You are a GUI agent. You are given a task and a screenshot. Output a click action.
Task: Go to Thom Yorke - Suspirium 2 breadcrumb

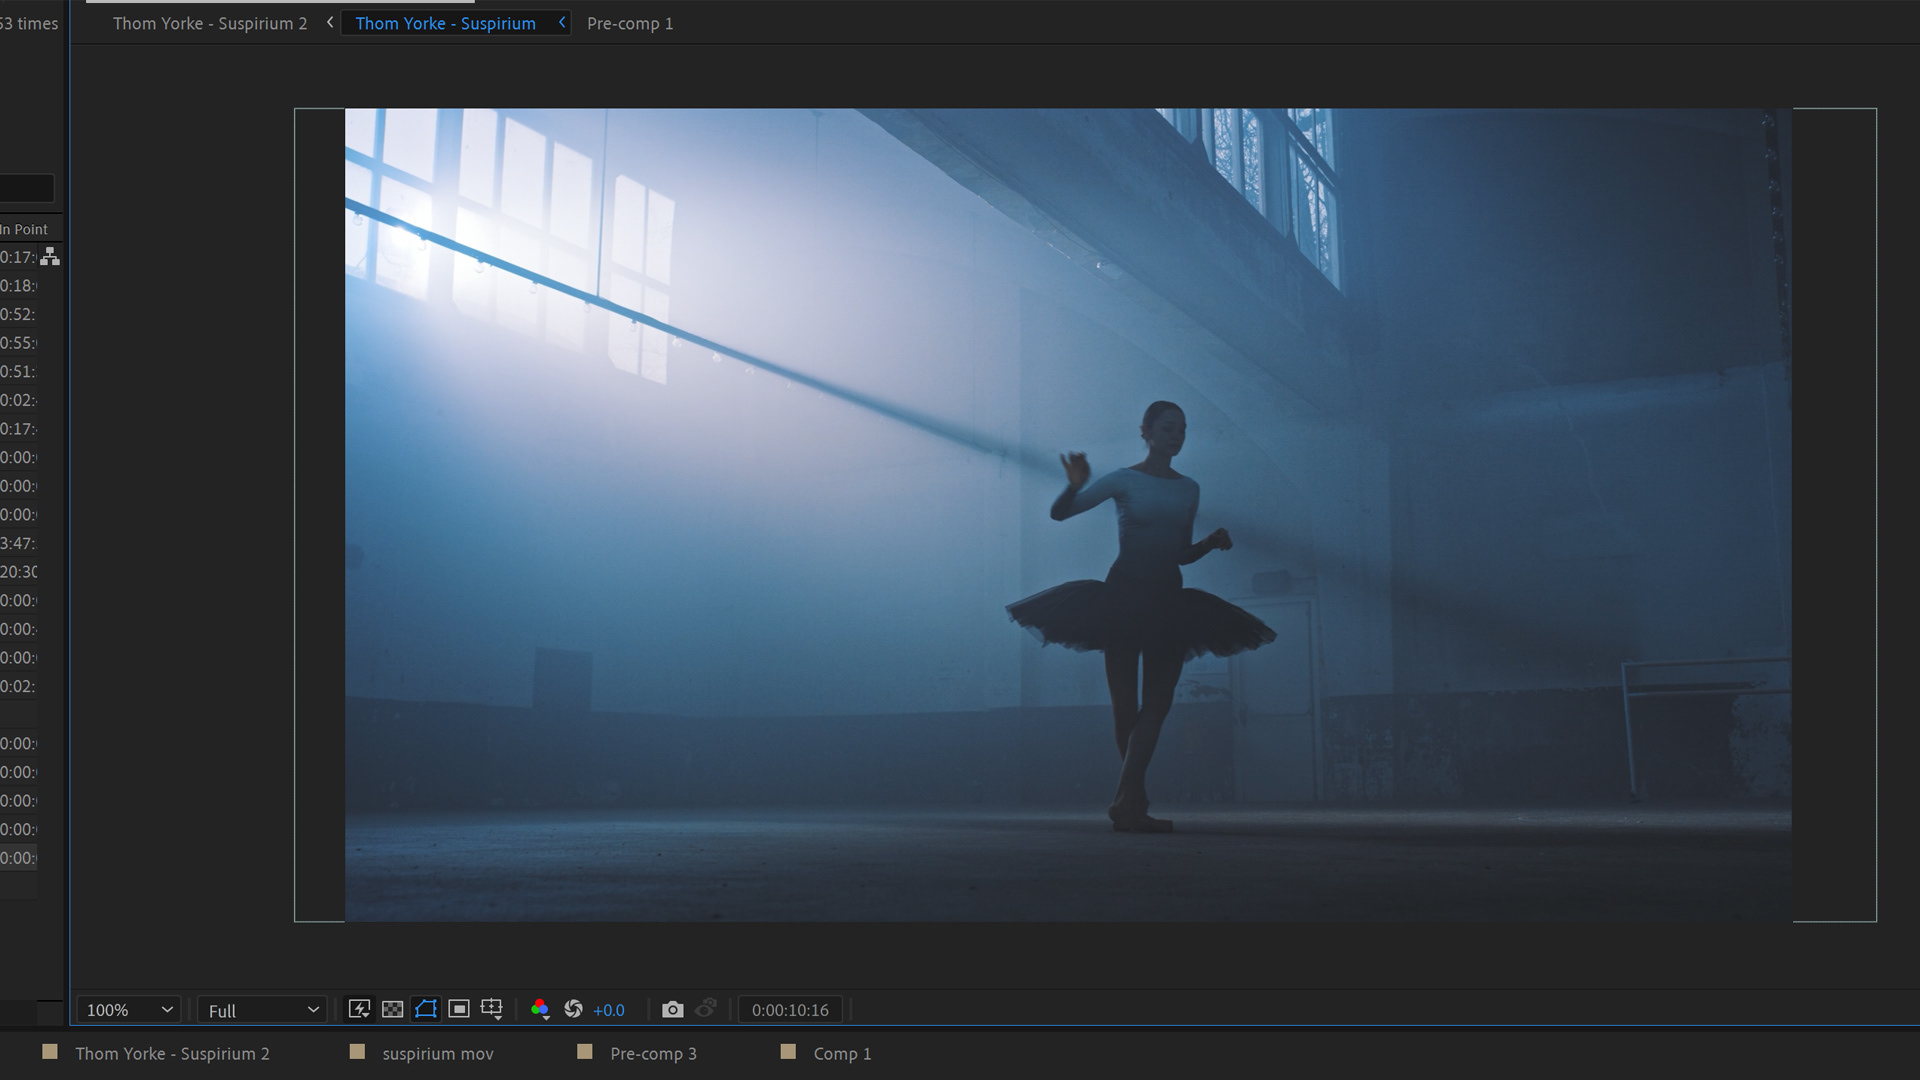[x=210, y=23]
